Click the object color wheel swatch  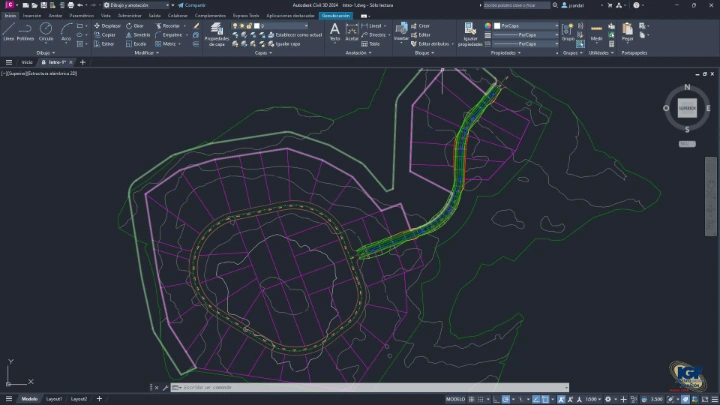[488, 26]
